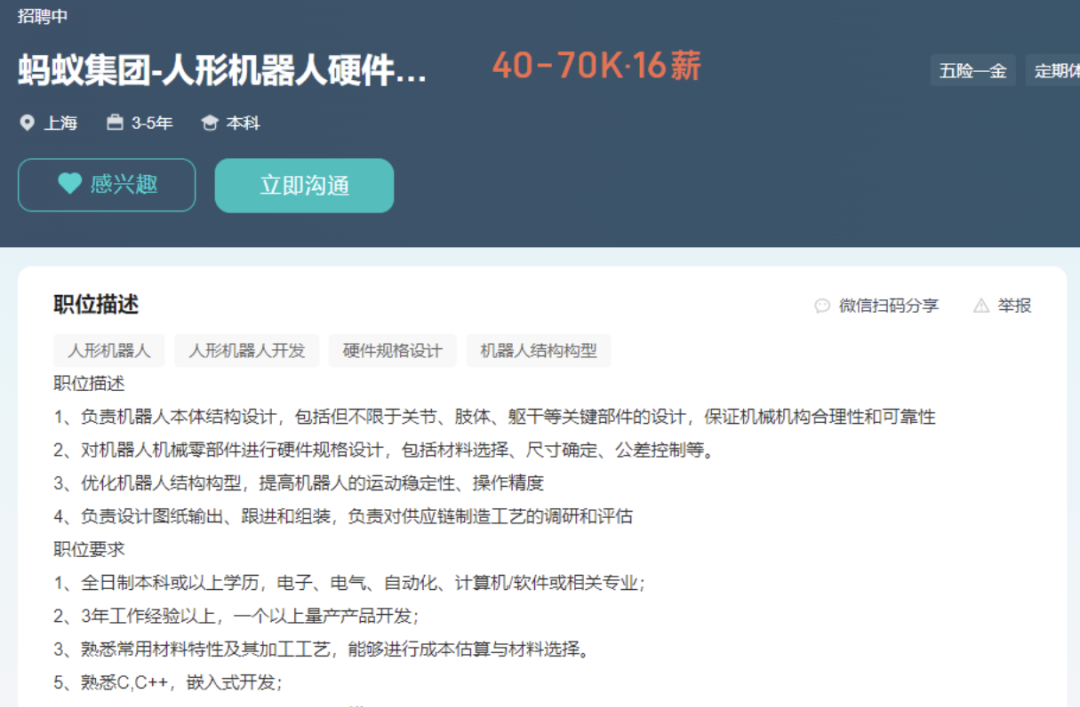Choose the 硬件规格设计 keyword tag
Screen dimensions: 1080x707
[x=392, y=351]
